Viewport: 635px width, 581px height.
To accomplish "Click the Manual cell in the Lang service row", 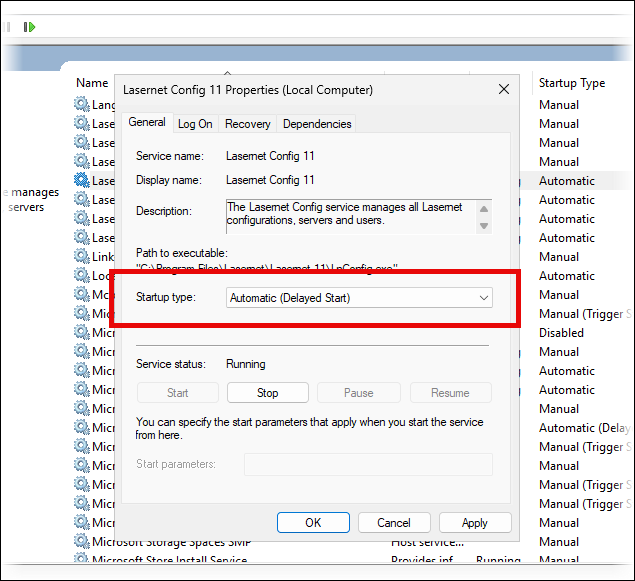I will [x=559, y=105].
